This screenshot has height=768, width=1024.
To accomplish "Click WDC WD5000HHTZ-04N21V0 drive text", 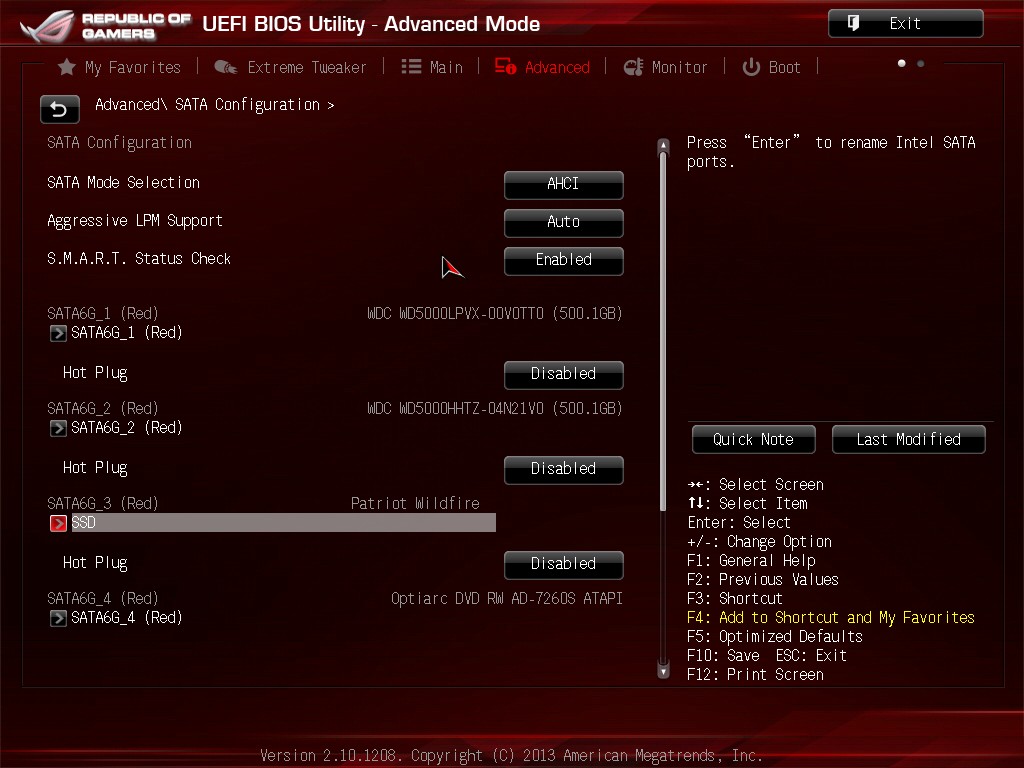I will click(x=494, y=409).
